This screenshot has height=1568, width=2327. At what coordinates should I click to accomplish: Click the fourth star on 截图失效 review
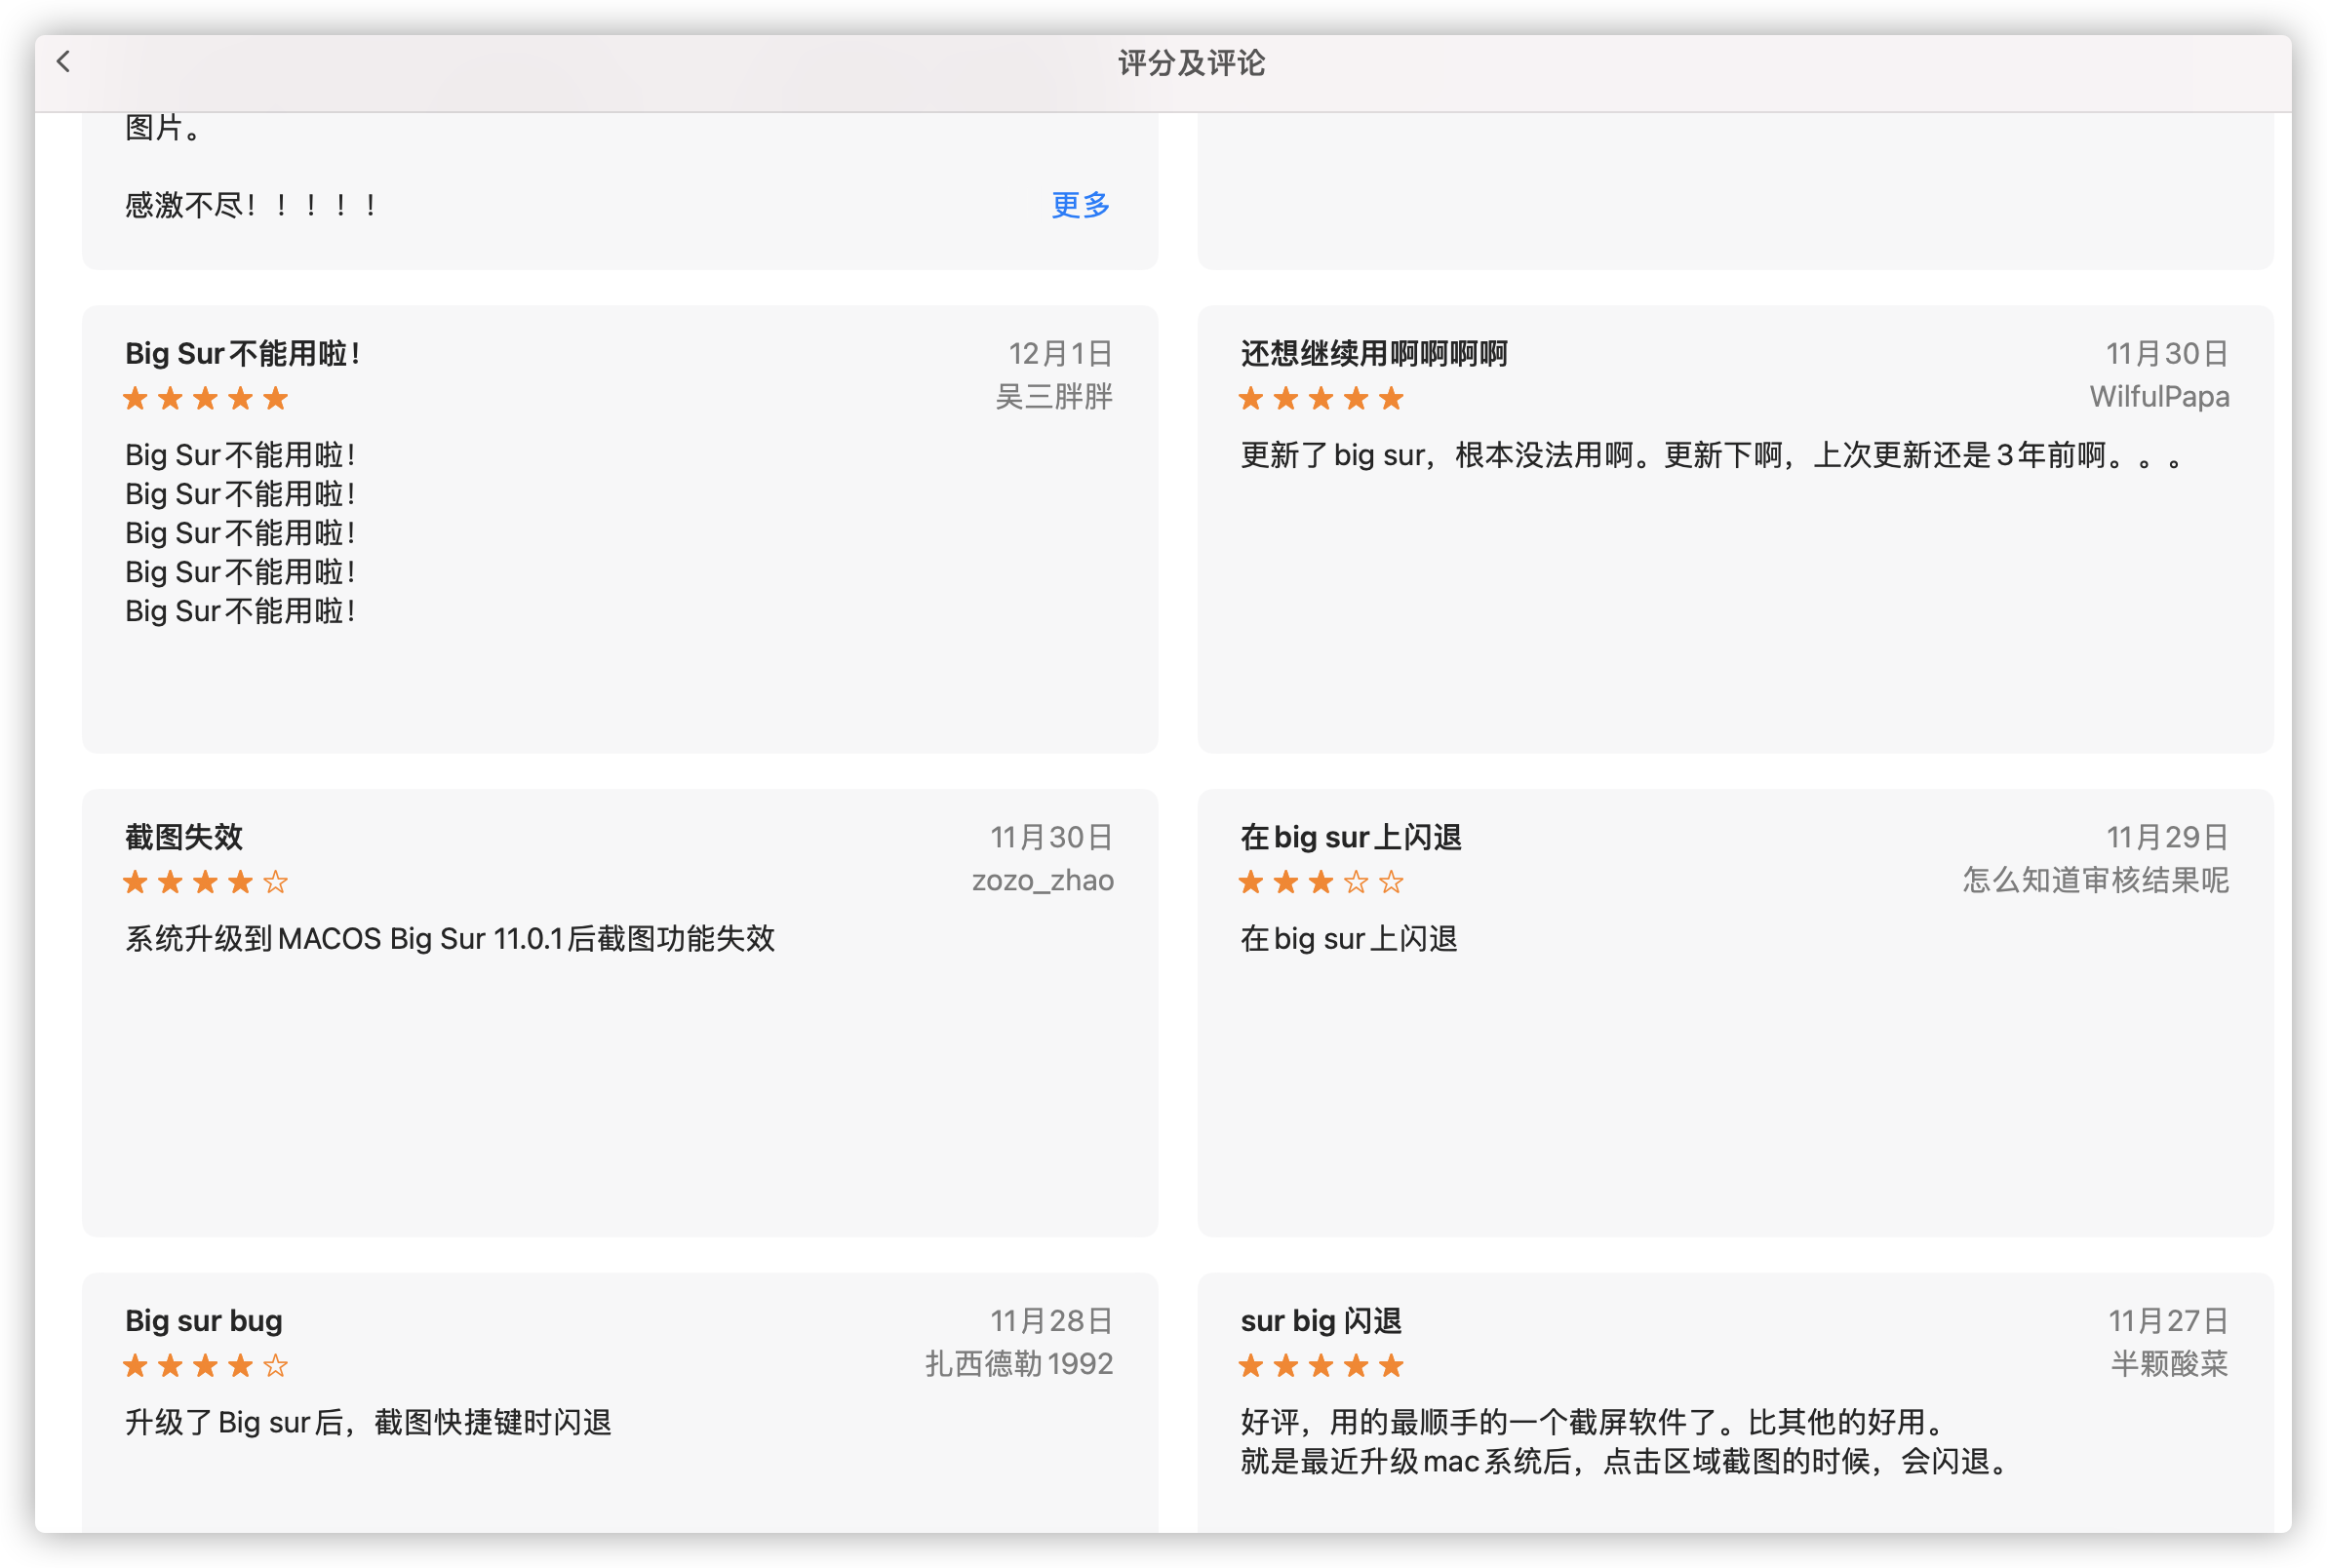point(240,881)
